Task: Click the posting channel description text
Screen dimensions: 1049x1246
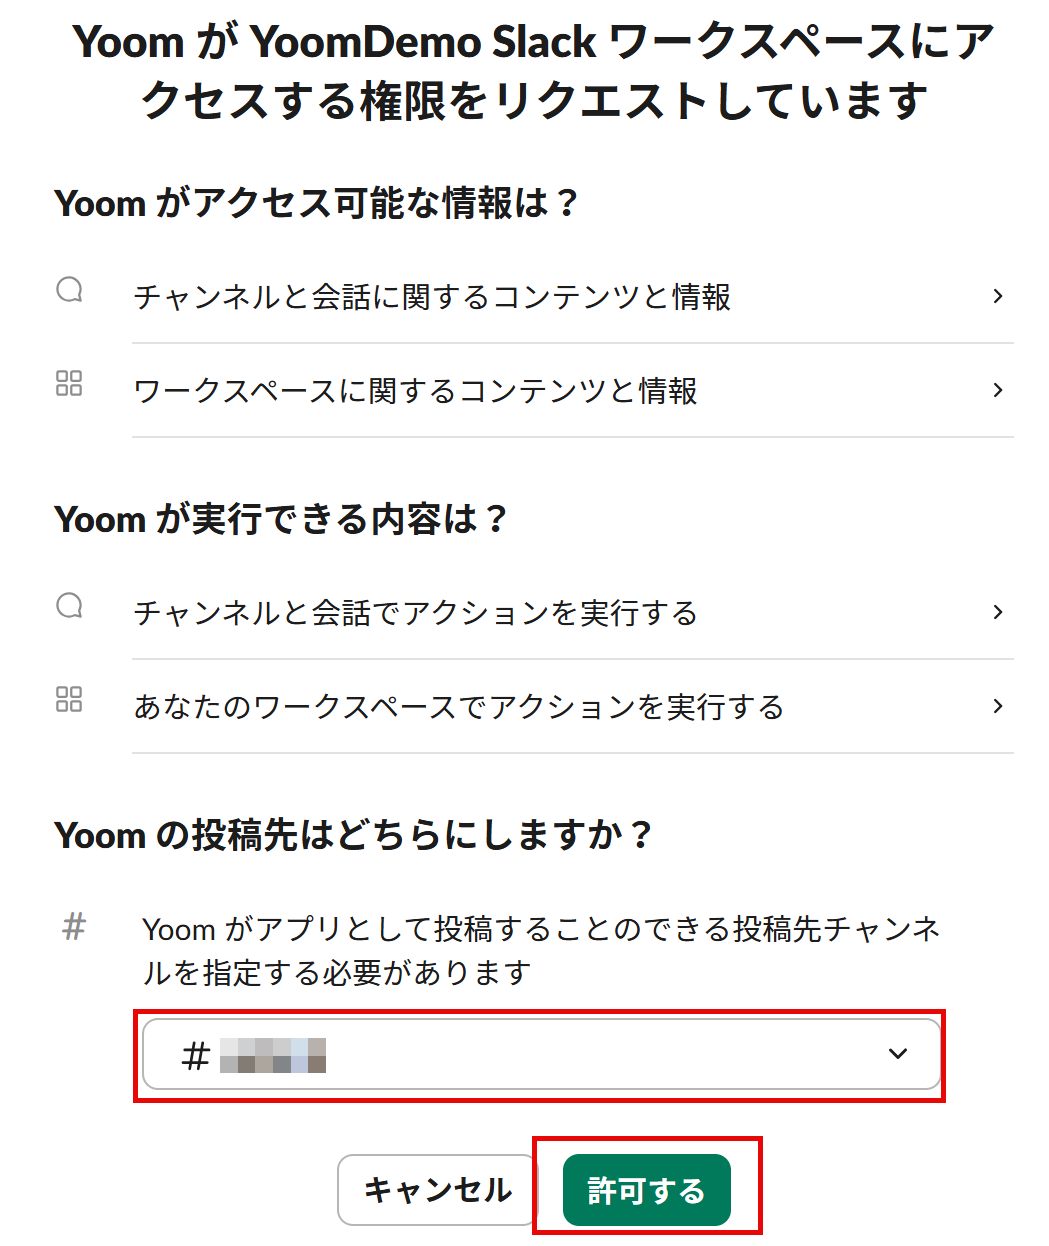Action: (540, 950)
